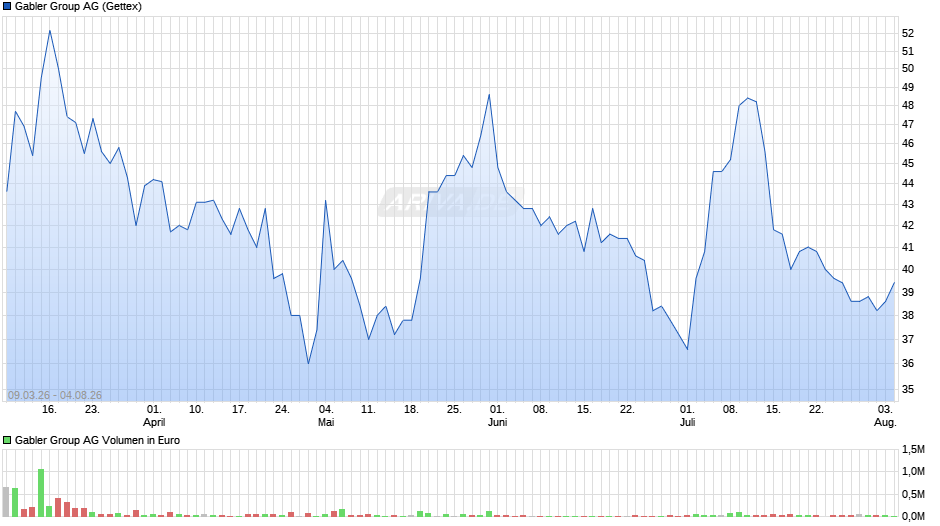Click the volume axis value 1,5M
This screenshot has width=940, height=526.
(x=913, y=449)
